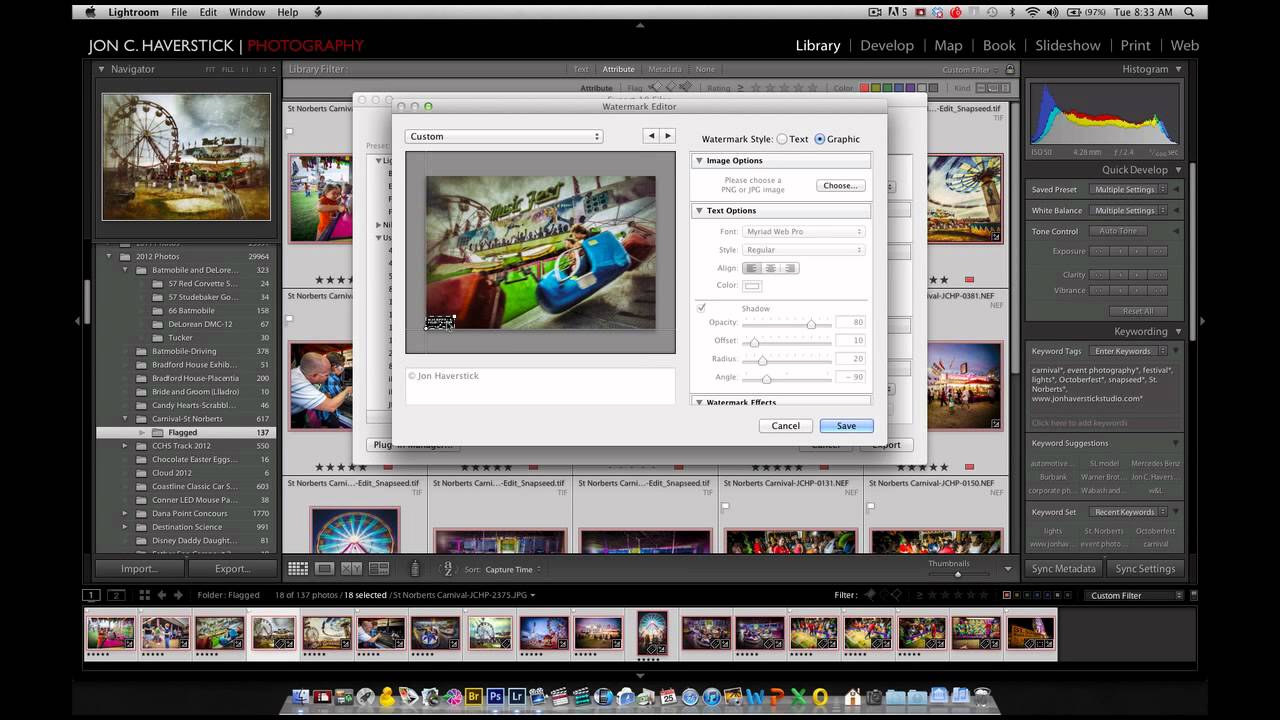Collapse the Text Options section
Viewport: 1280px width, 720px height.
[699, 211]
